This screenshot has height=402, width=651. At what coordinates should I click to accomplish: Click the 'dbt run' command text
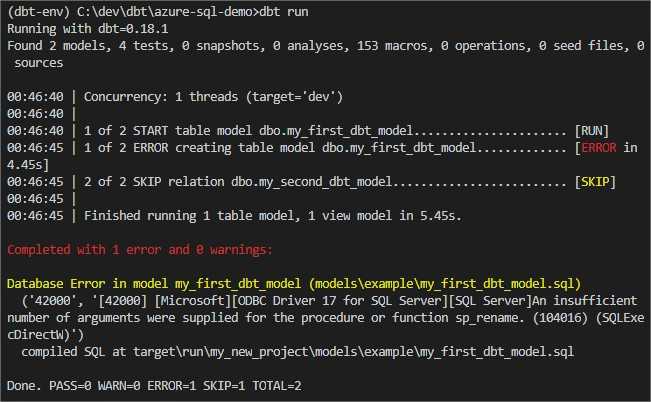click(284, 12)
